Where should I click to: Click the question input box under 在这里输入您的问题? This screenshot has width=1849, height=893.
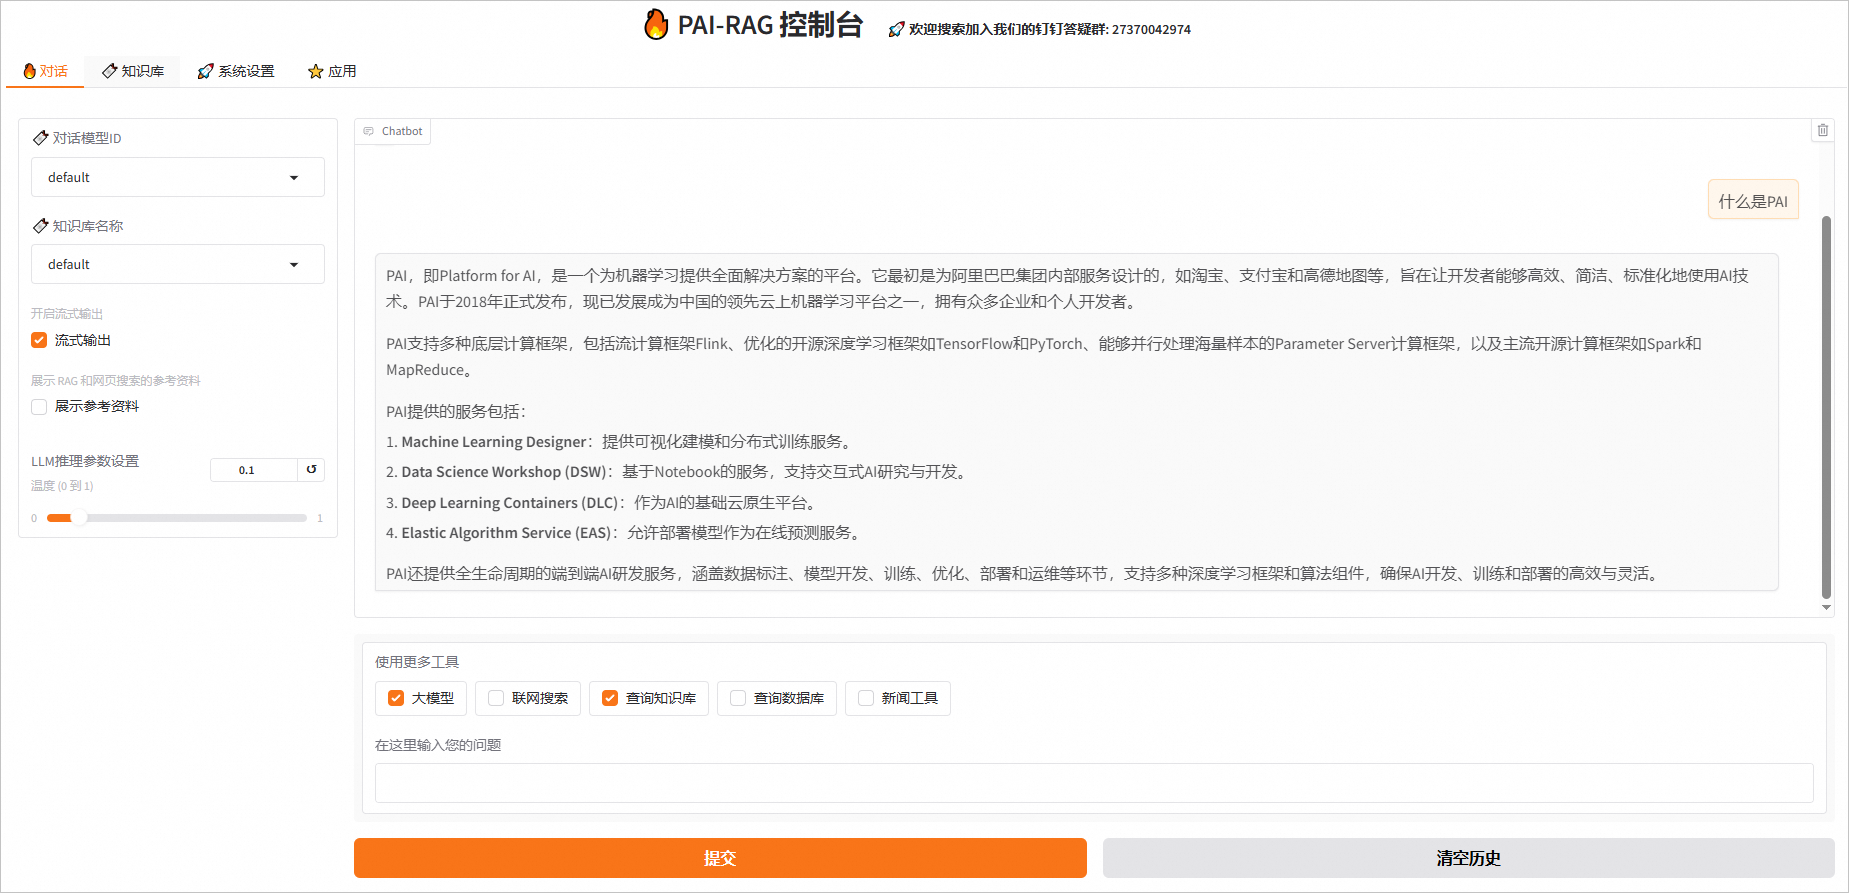(x=1094, y=783)
